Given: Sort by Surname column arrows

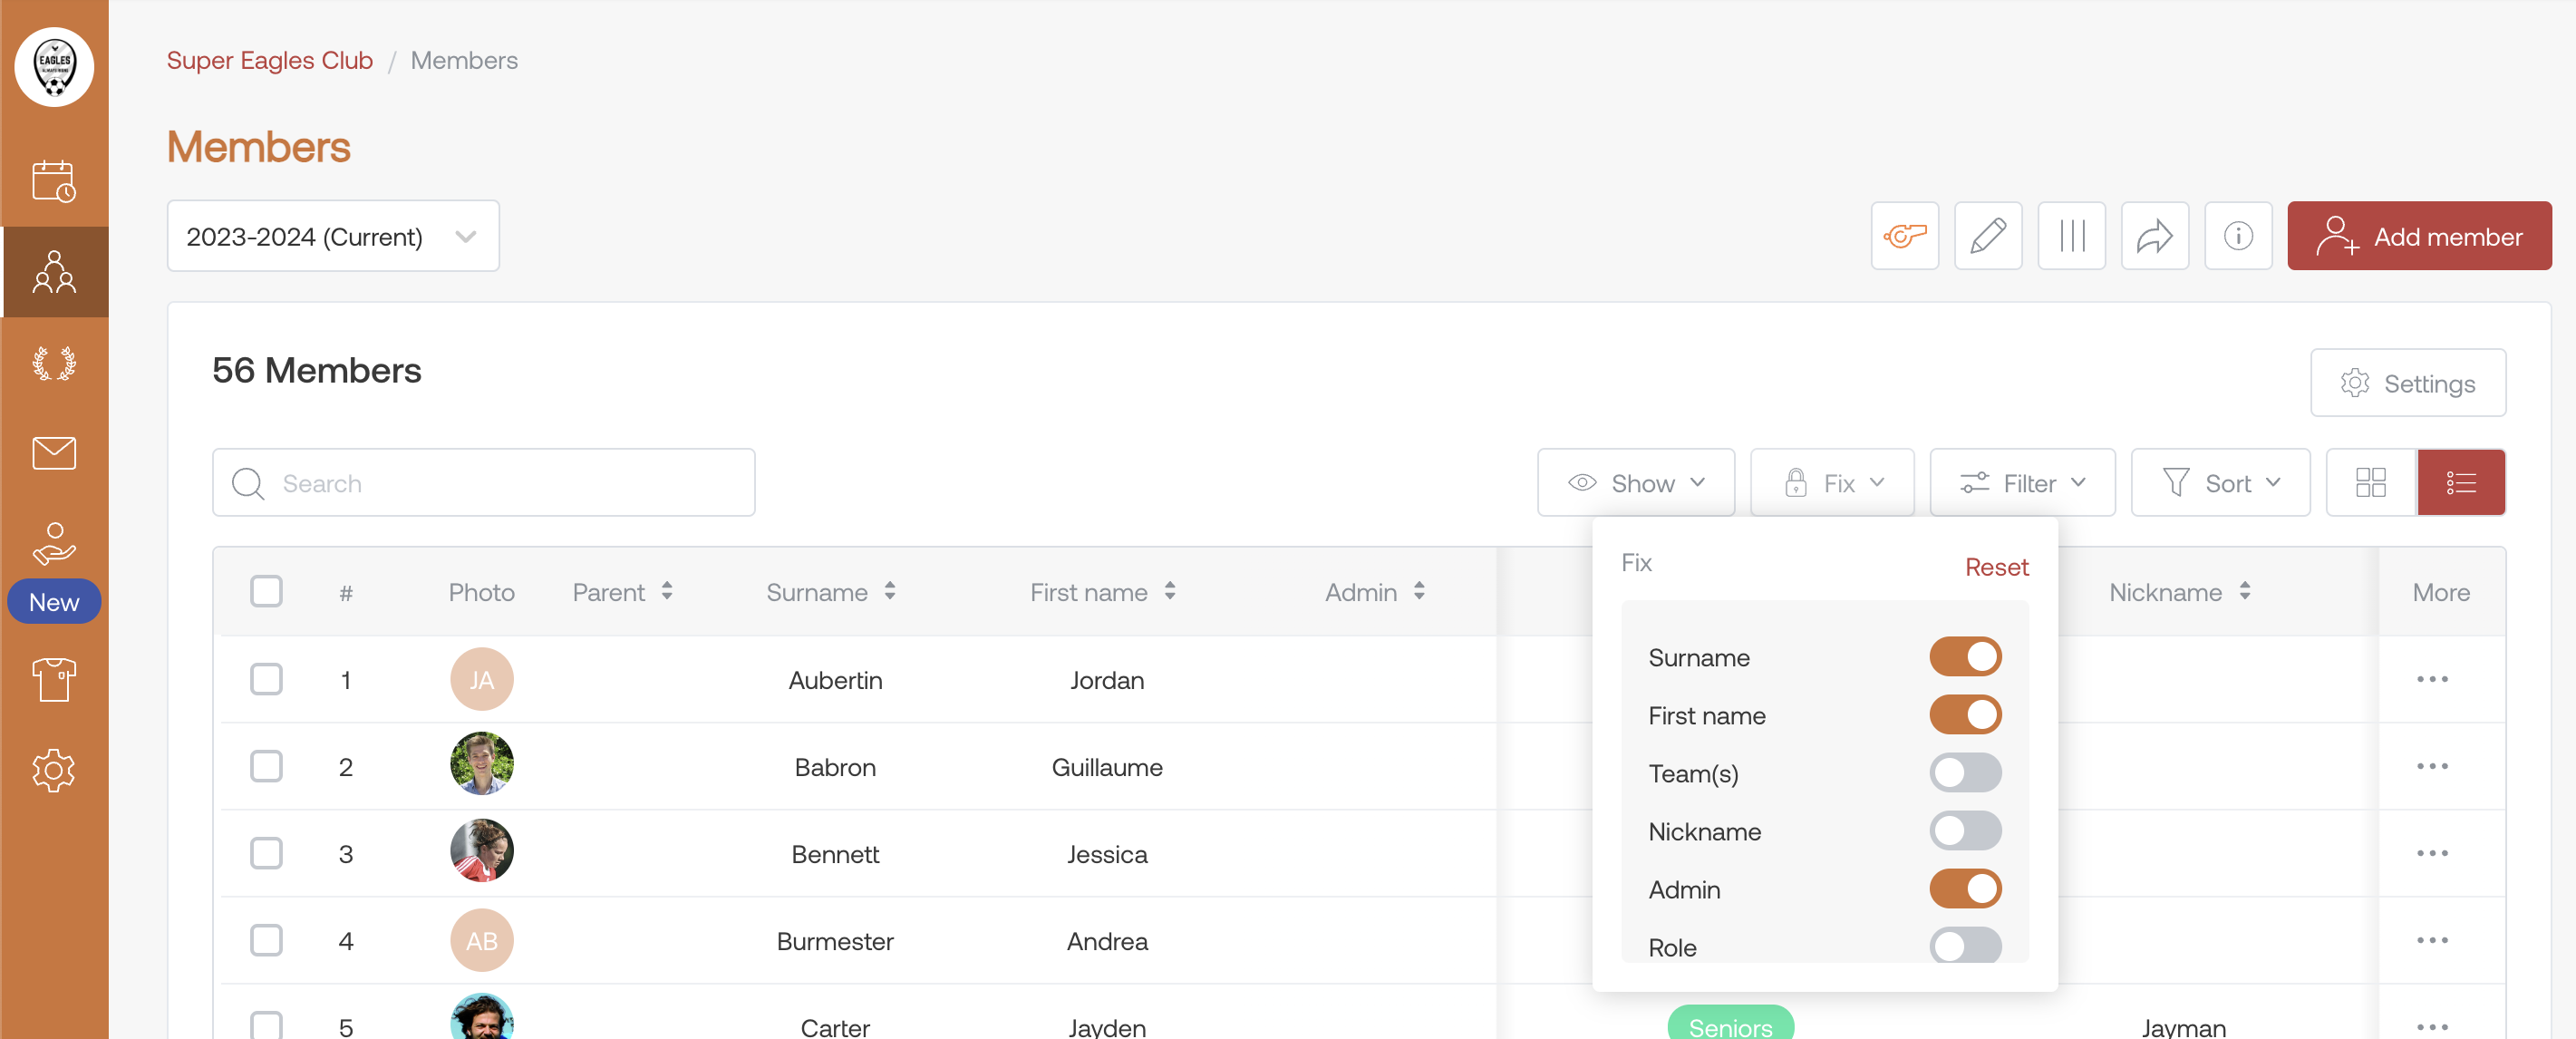Looking at the screenshot, I should coord(889,592).
